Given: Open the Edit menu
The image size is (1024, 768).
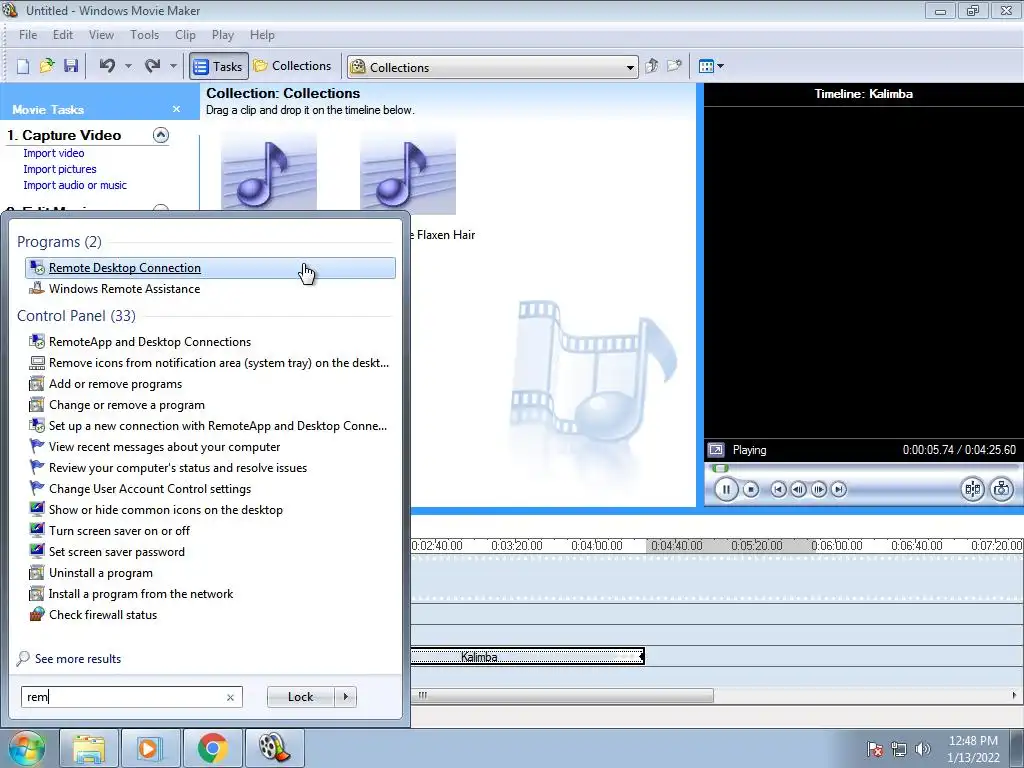Looking at the screenshot, I should (63, 35).
